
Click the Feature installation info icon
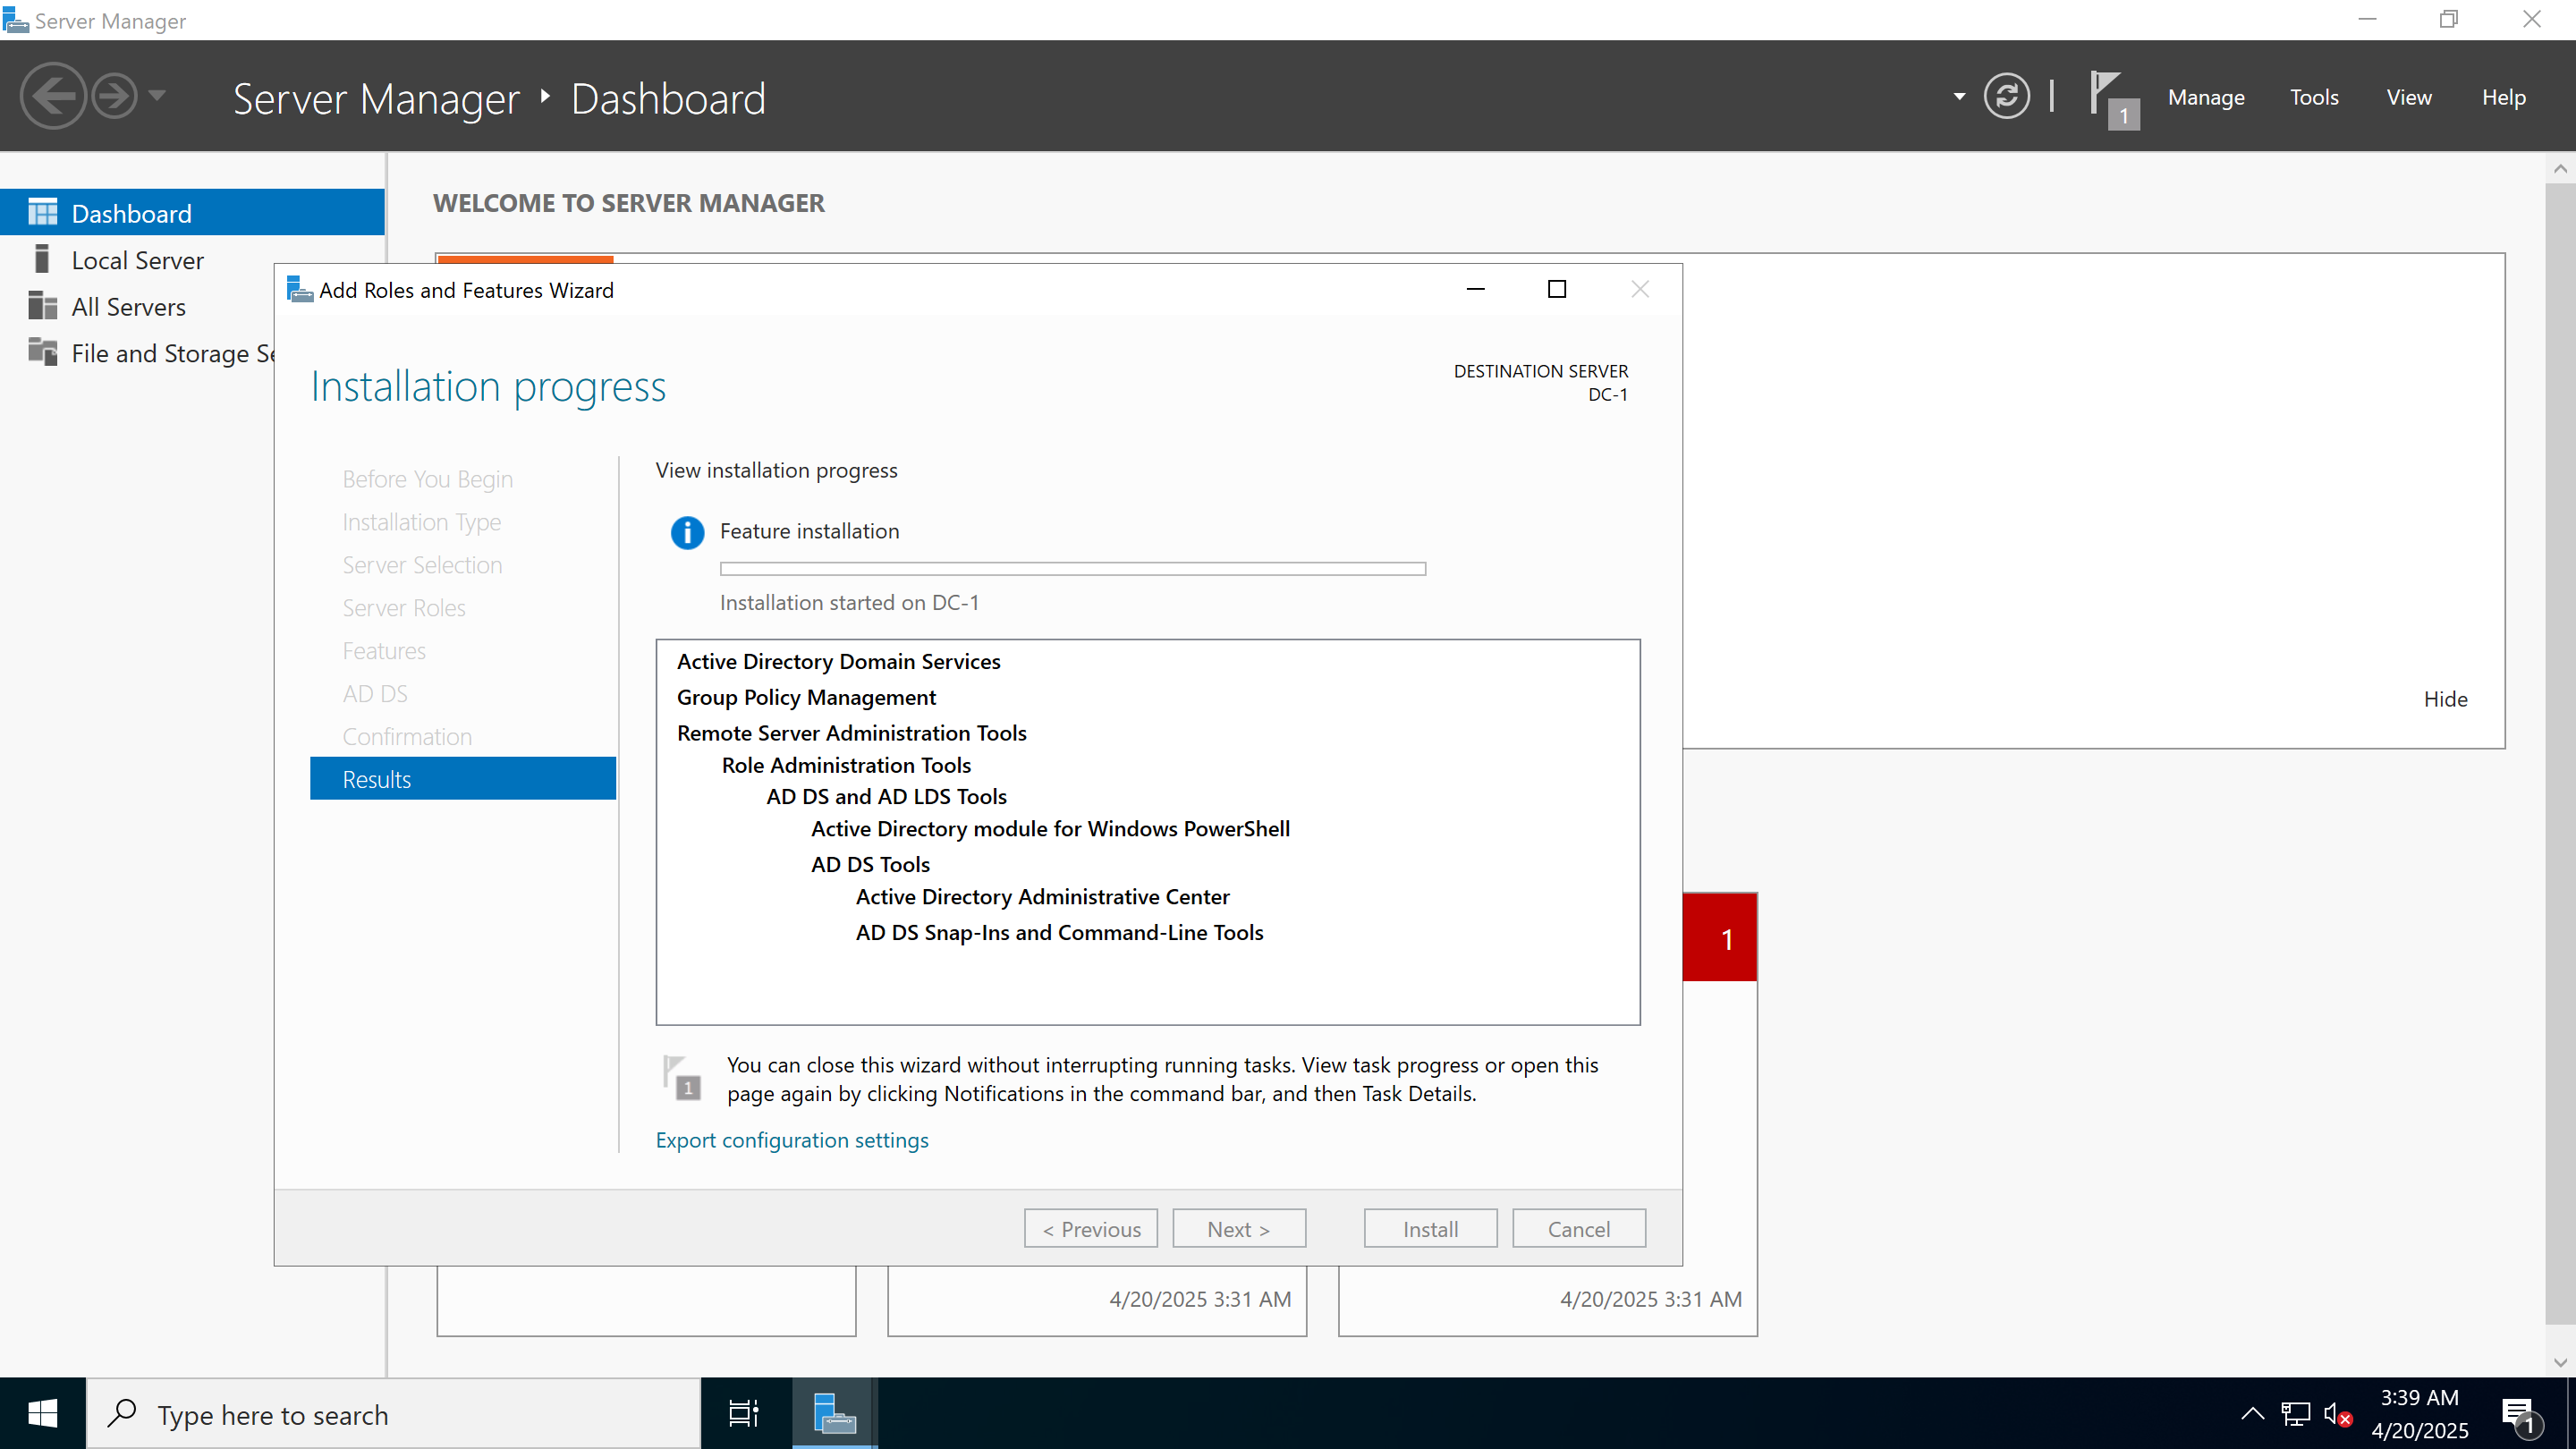click(687, 532)
